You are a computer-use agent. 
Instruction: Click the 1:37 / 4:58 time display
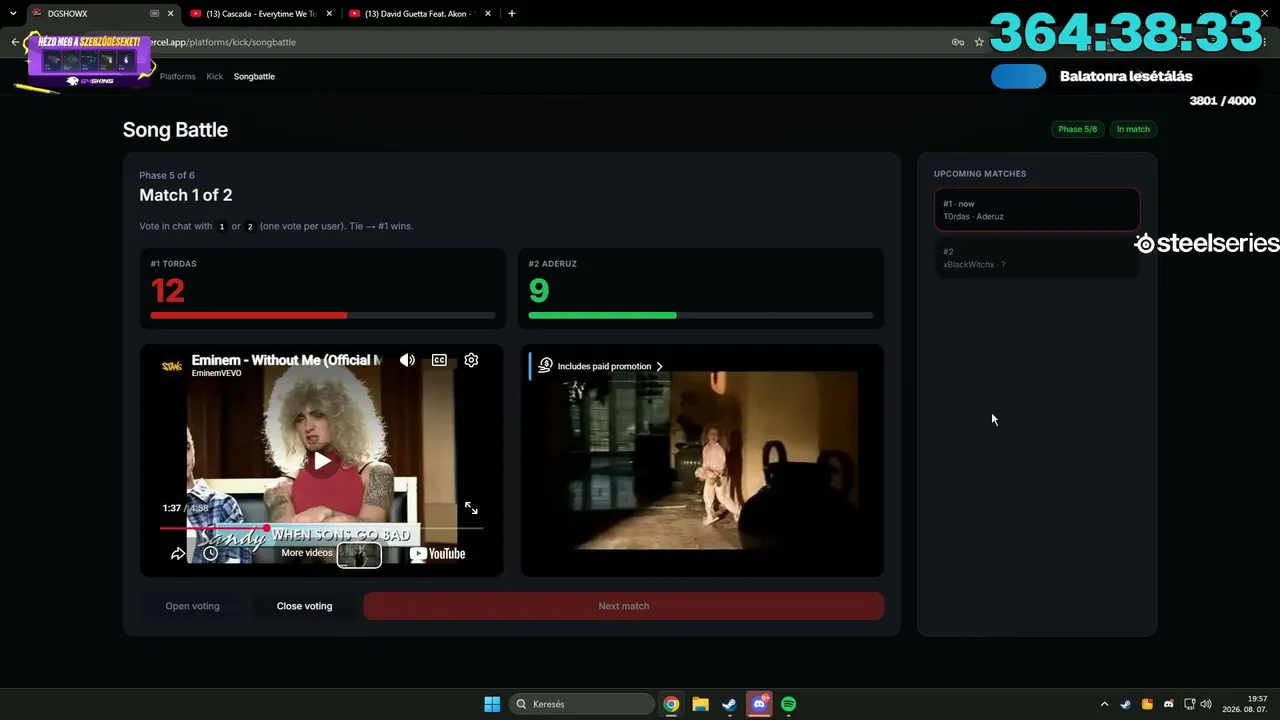click(x=186, y=508)
